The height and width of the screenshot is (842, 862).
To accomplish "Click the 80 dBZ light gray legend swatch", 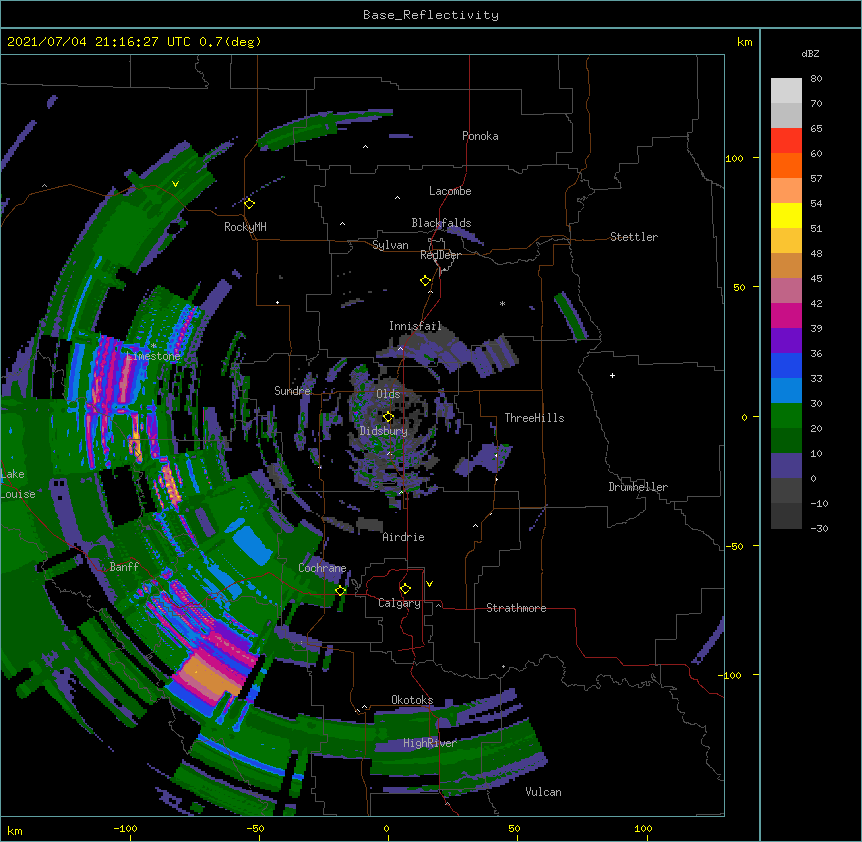I will tap(786, 91).
